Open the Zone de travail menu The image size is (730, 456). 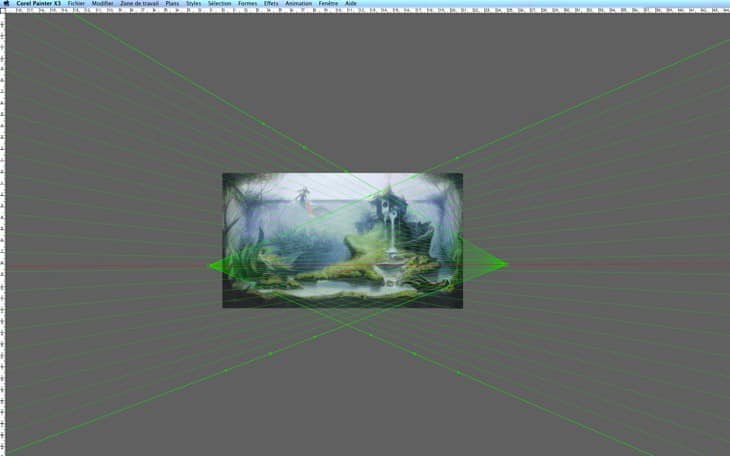coord(139,3)
